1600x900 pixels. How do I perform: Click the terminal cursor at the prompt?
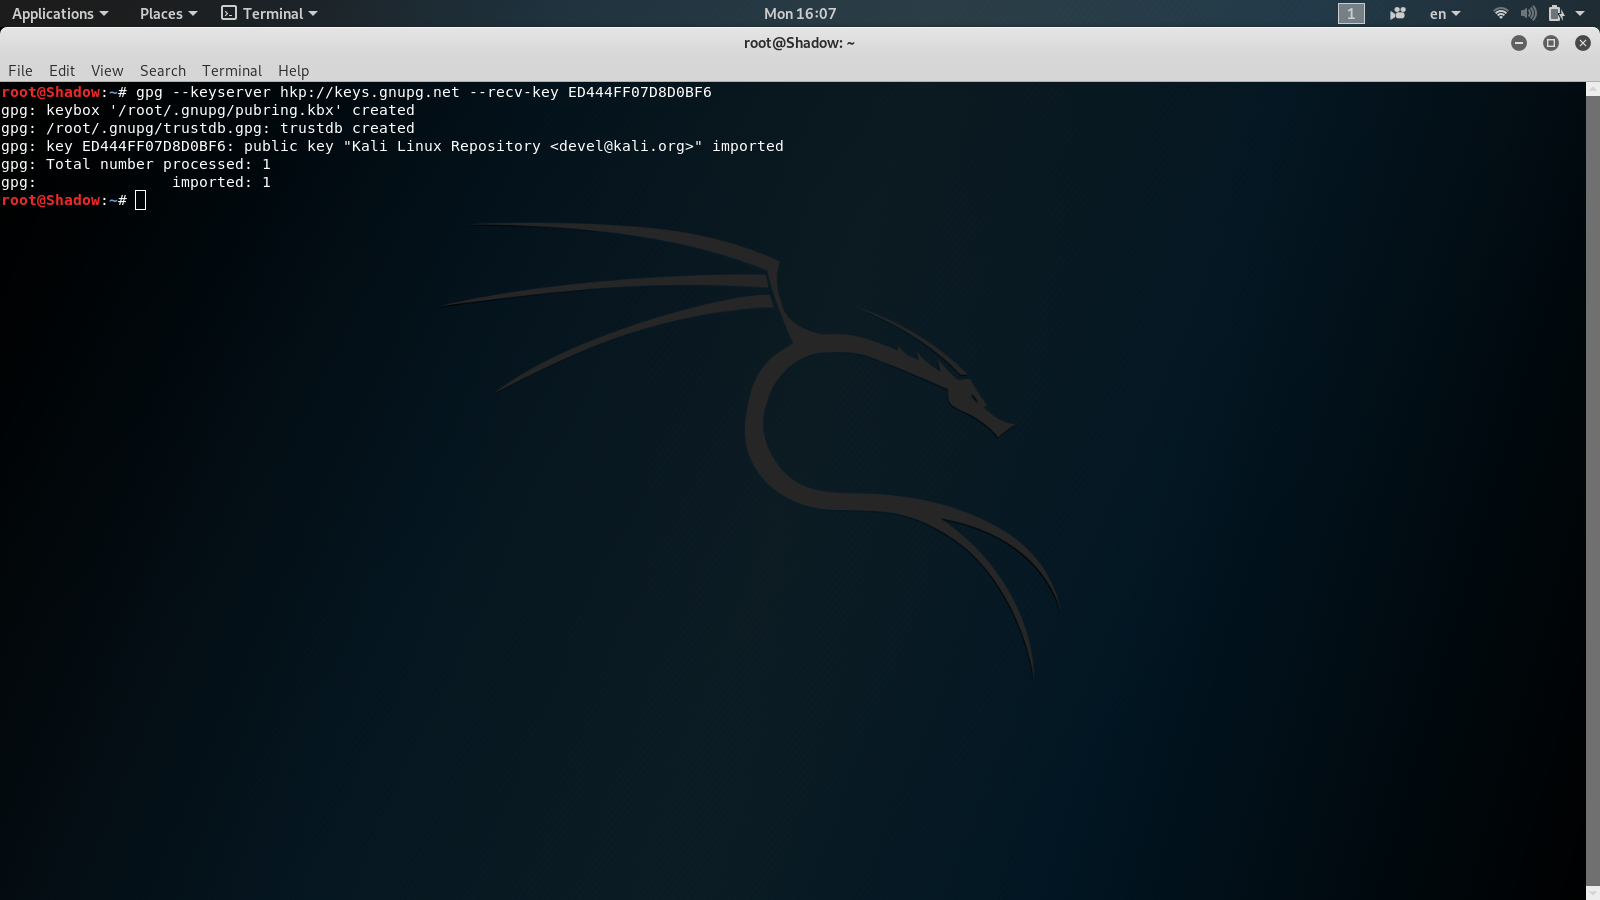141,200
